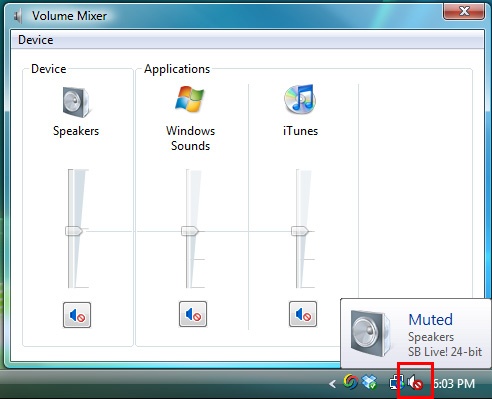Click the Windows Sounds volume slider handle

pyautogui.click(x=190, y=231)
